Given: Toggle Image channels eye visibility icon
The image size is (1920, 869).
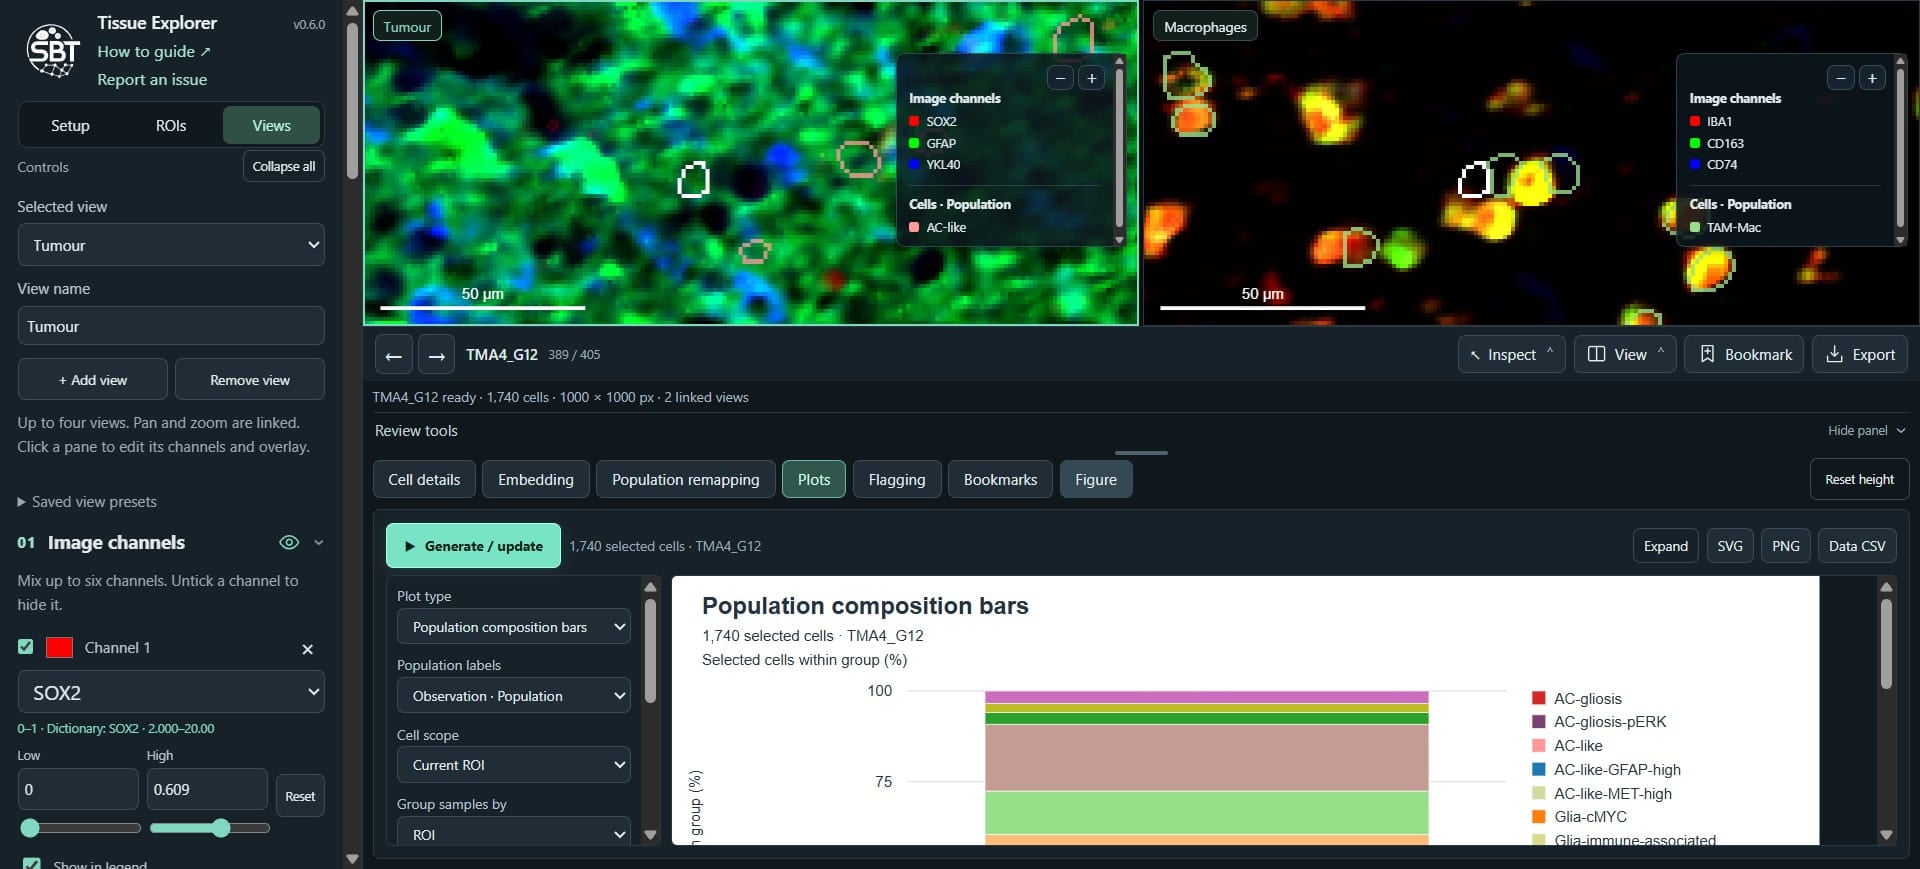Looking at the screenshot, I should (x=289, y=542).
